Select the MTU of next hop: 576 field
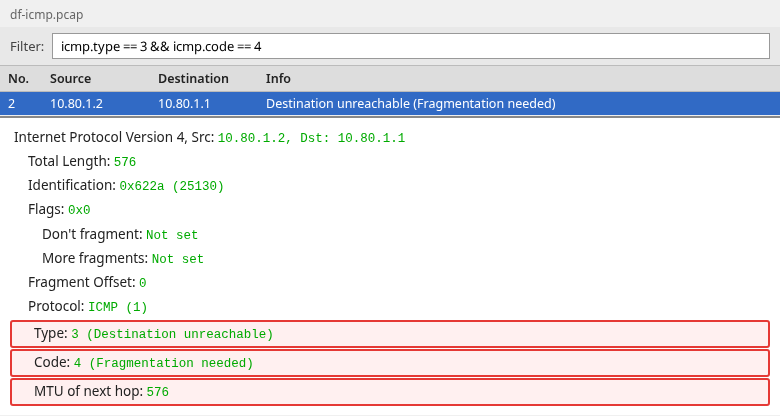Screen dimensions: 780x416 (390, 392)
